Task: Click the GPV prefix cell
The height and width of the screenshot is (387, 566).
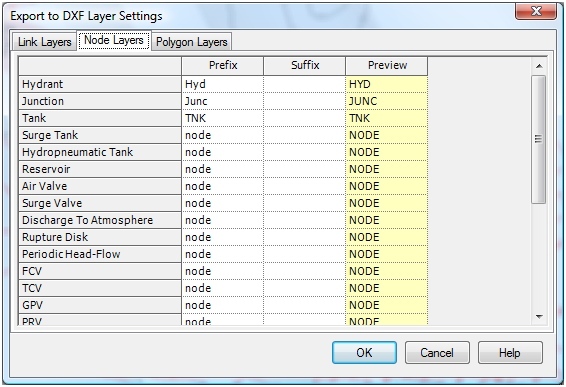Action: [223, 305]
